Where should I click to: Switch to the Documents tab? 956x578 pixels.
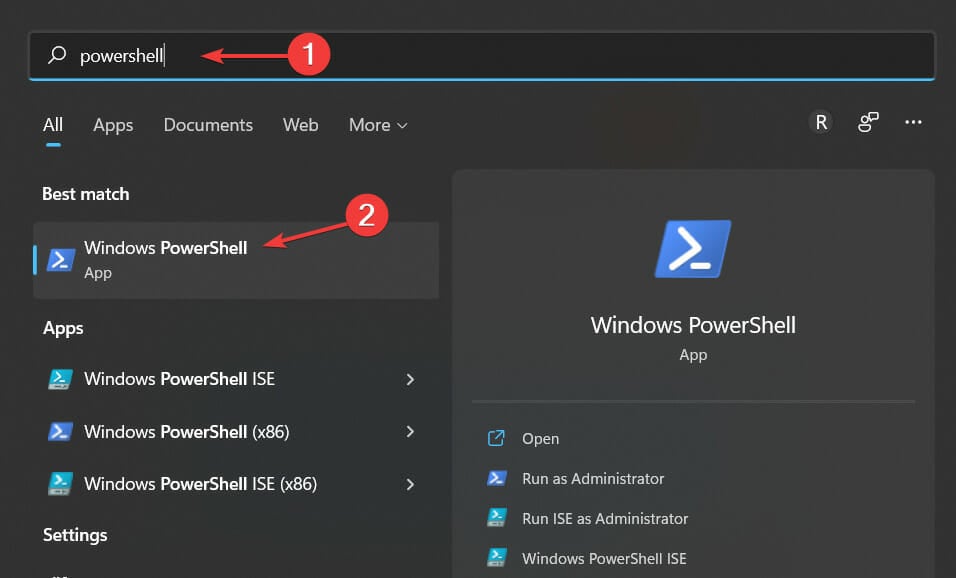(x=208, y=125)
